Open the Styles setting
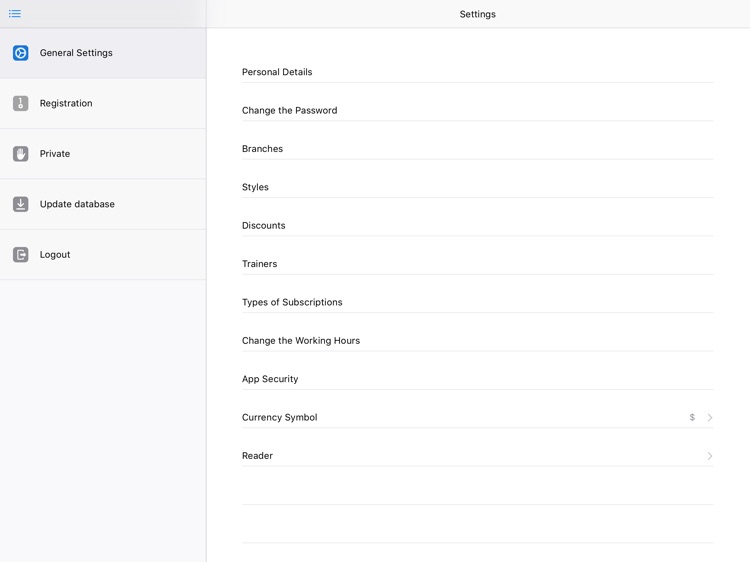The height and width of the screenshot is (562, 750). point(477,187)
